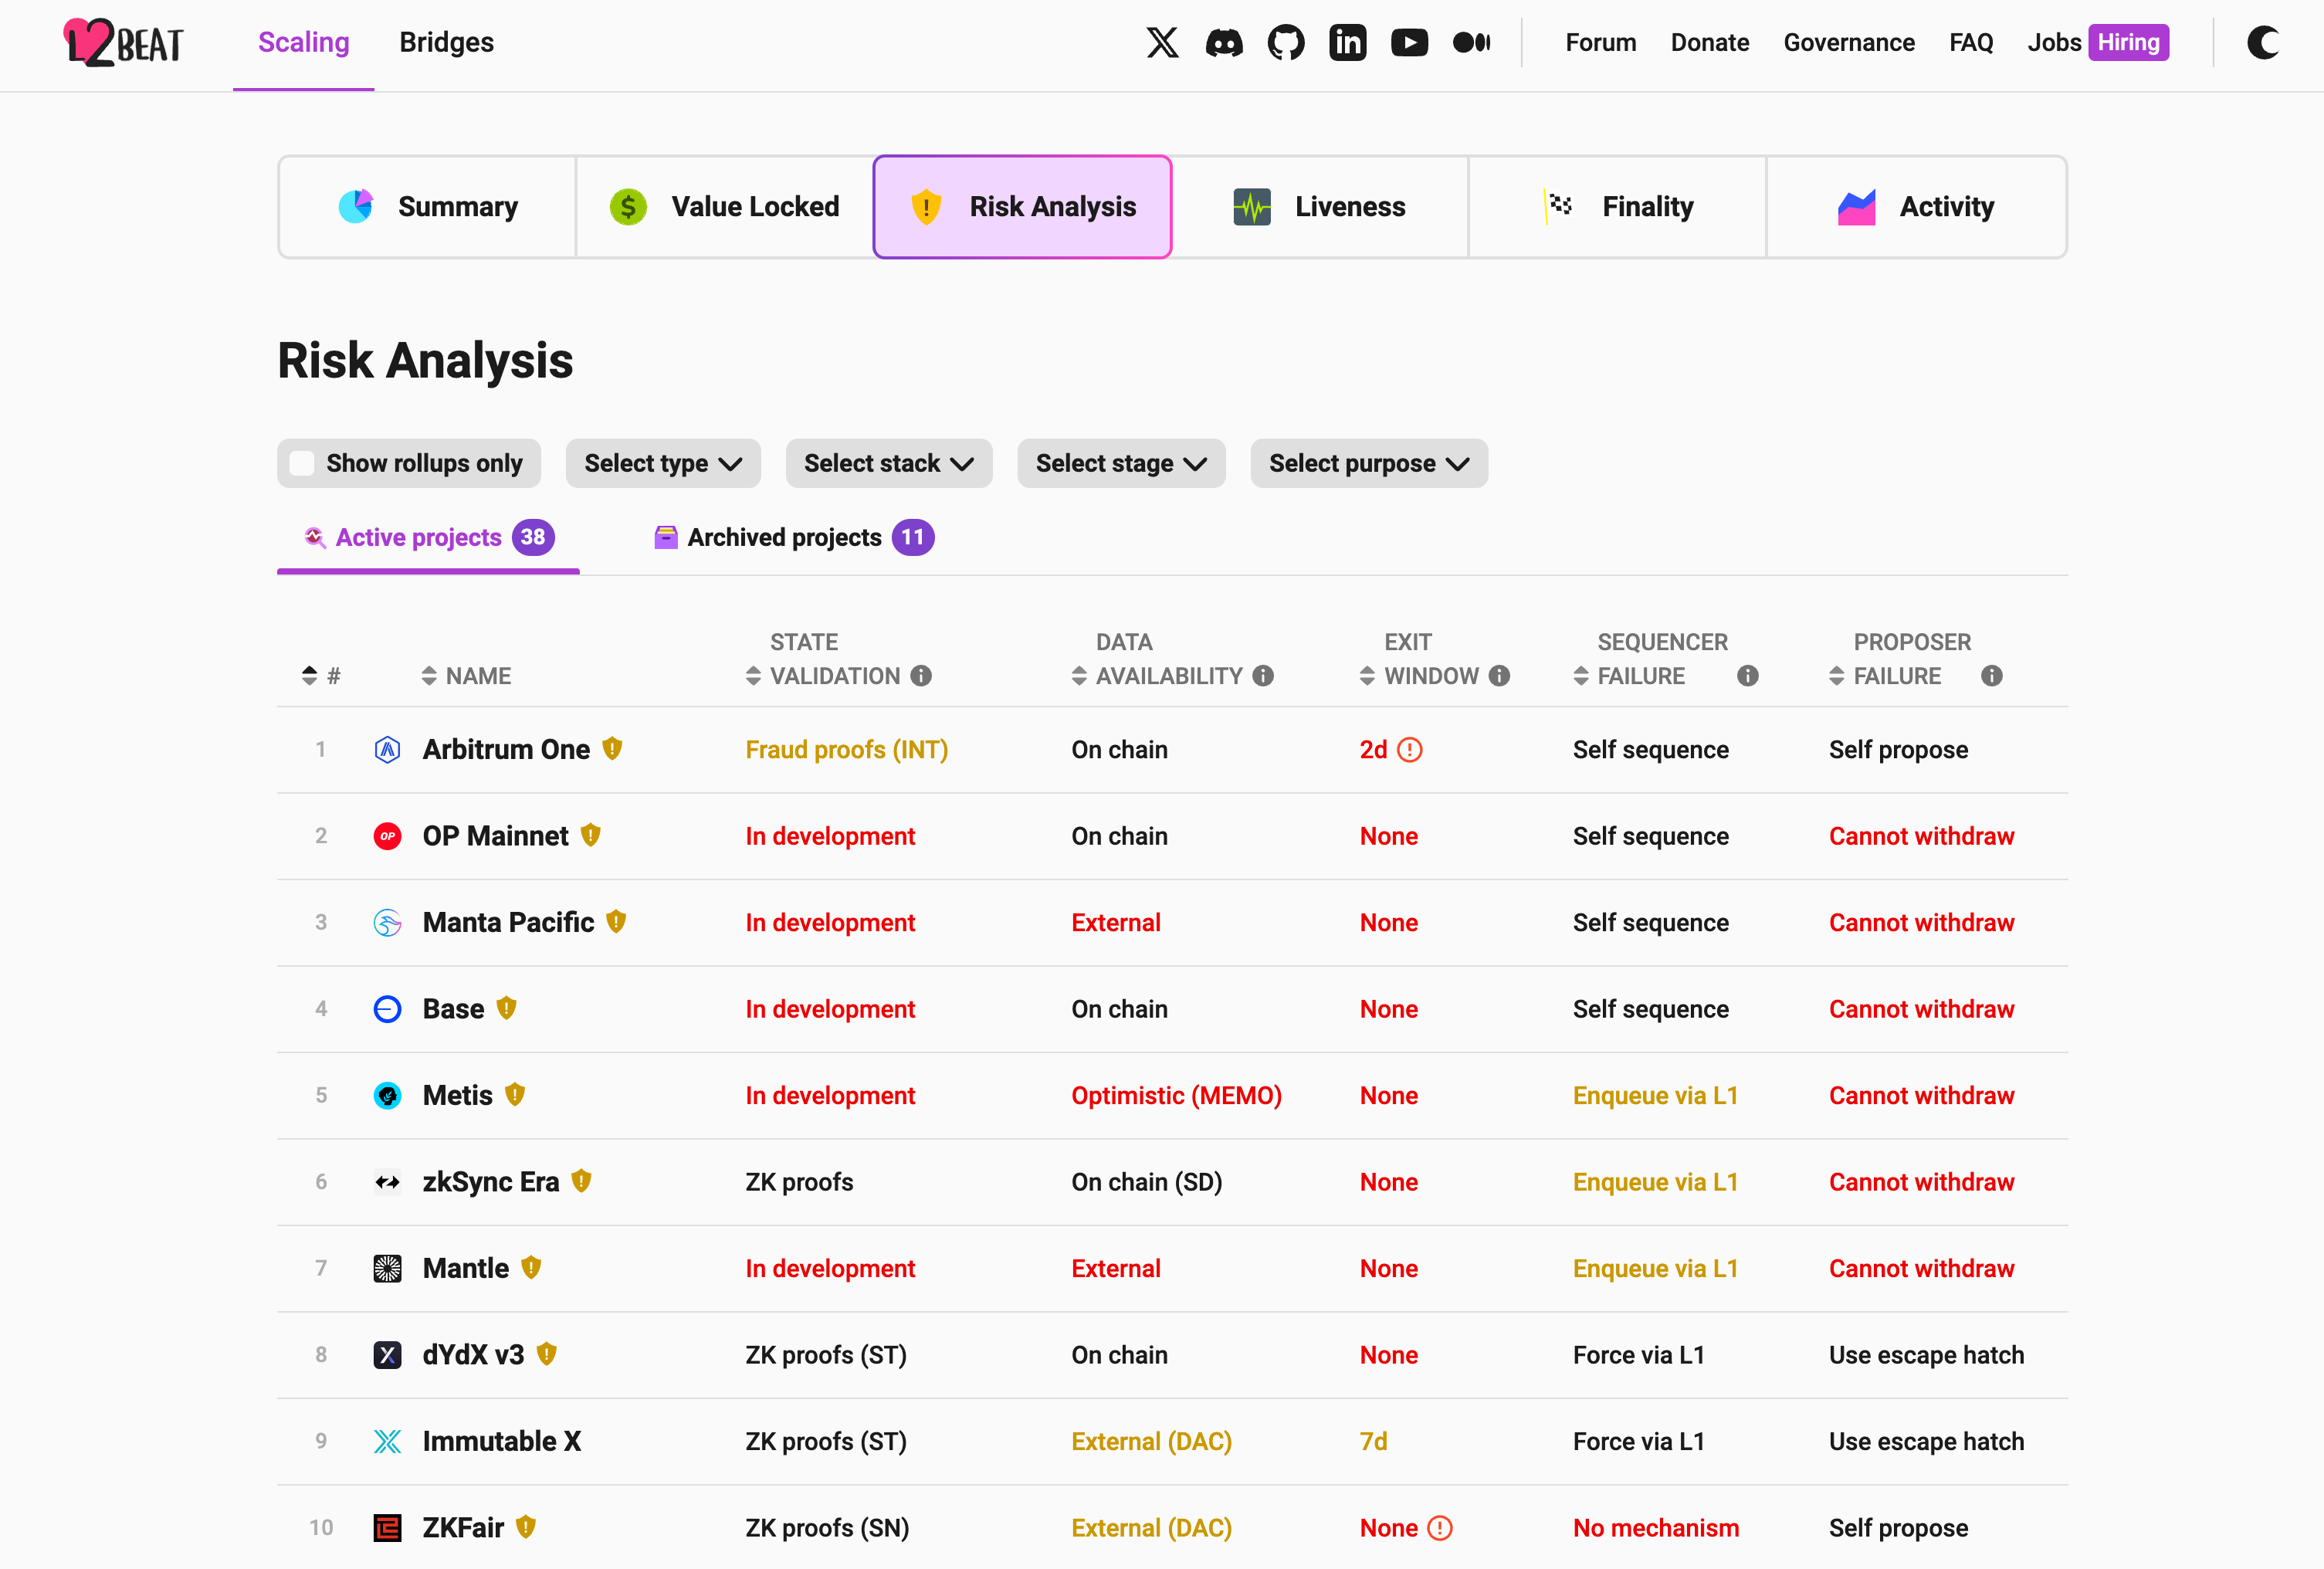The width and height of the screenshot is (2324, 1569).
Task: Click the L2BEAT logo
Action: 123,42
